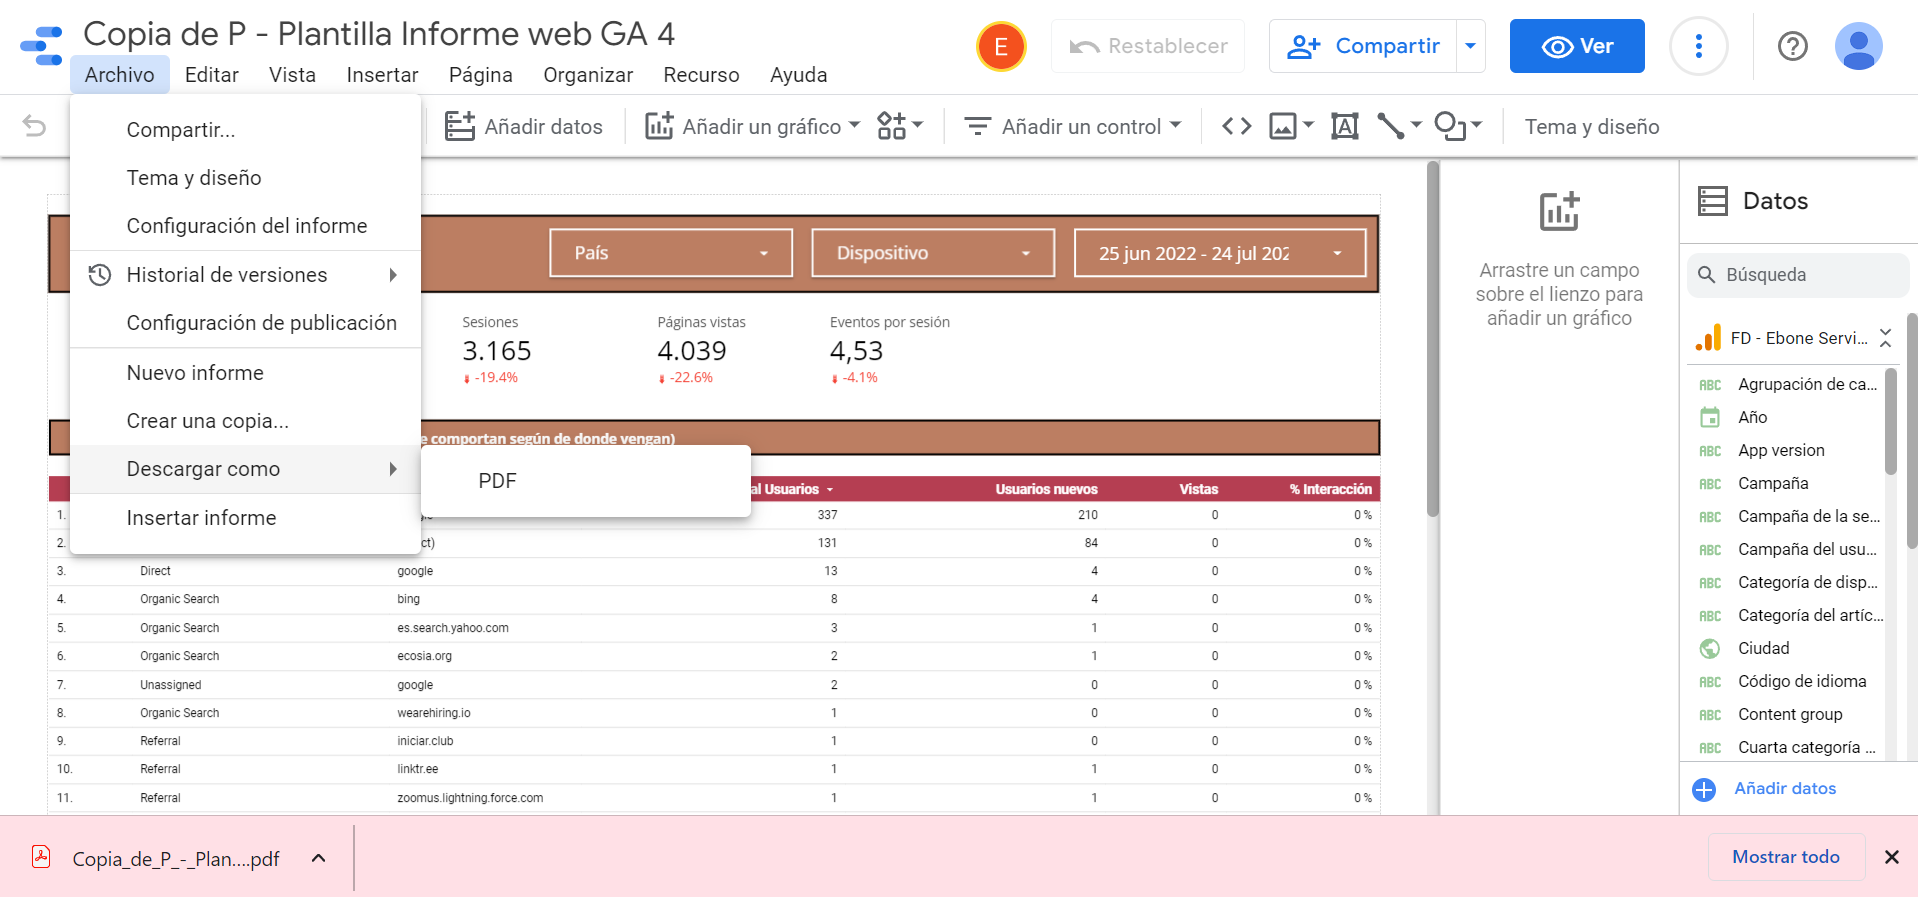Click the Añadir datos link in panel
1918x897 pixels.
(x=1784, y=789)
